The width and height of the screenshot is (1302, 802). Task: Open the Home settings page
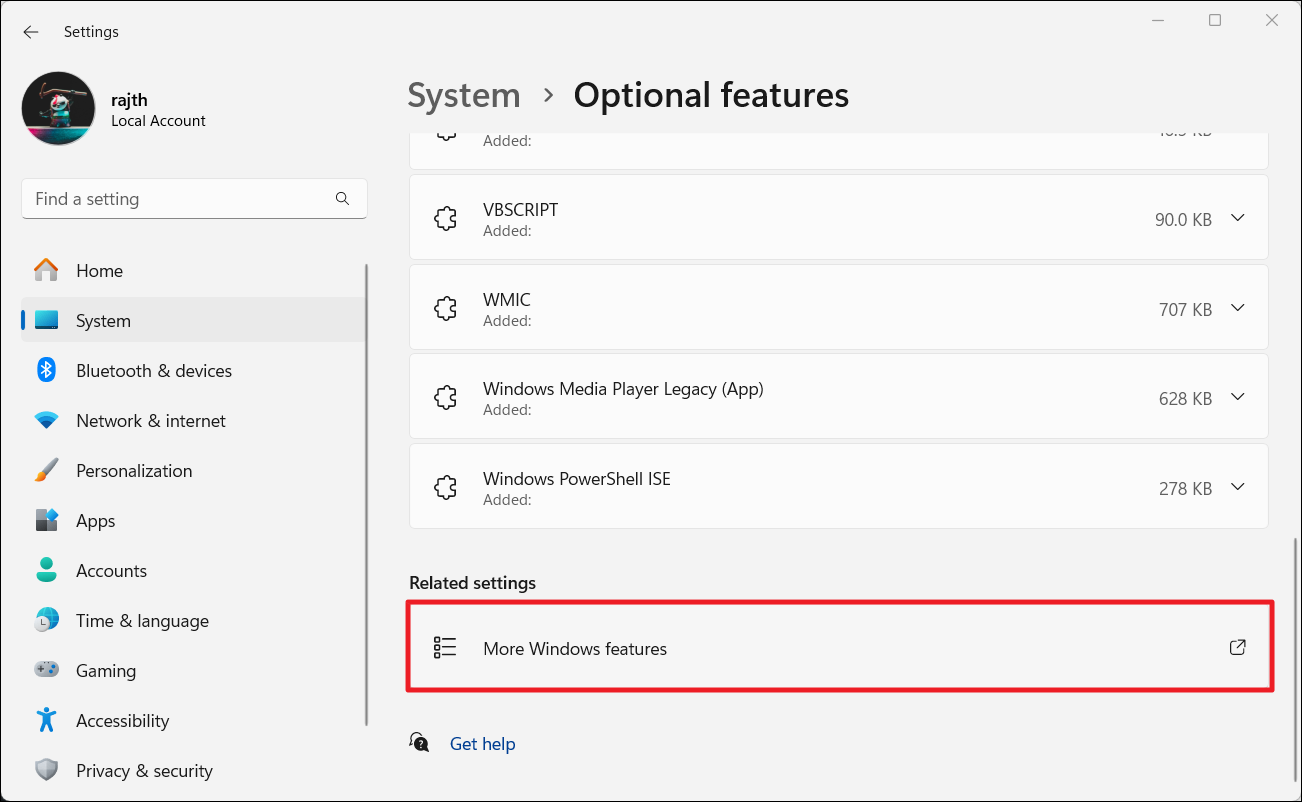[99, 271]
